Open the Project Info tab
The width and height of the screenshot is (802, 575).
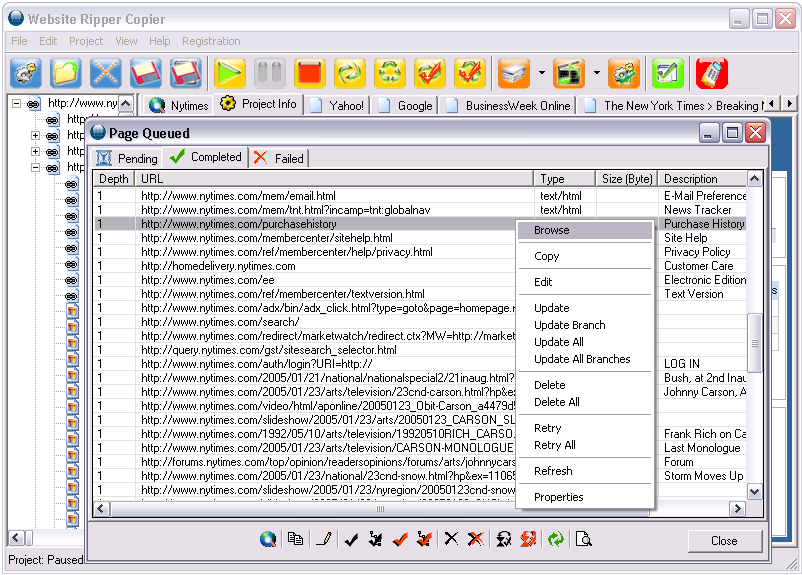(259, 104)
